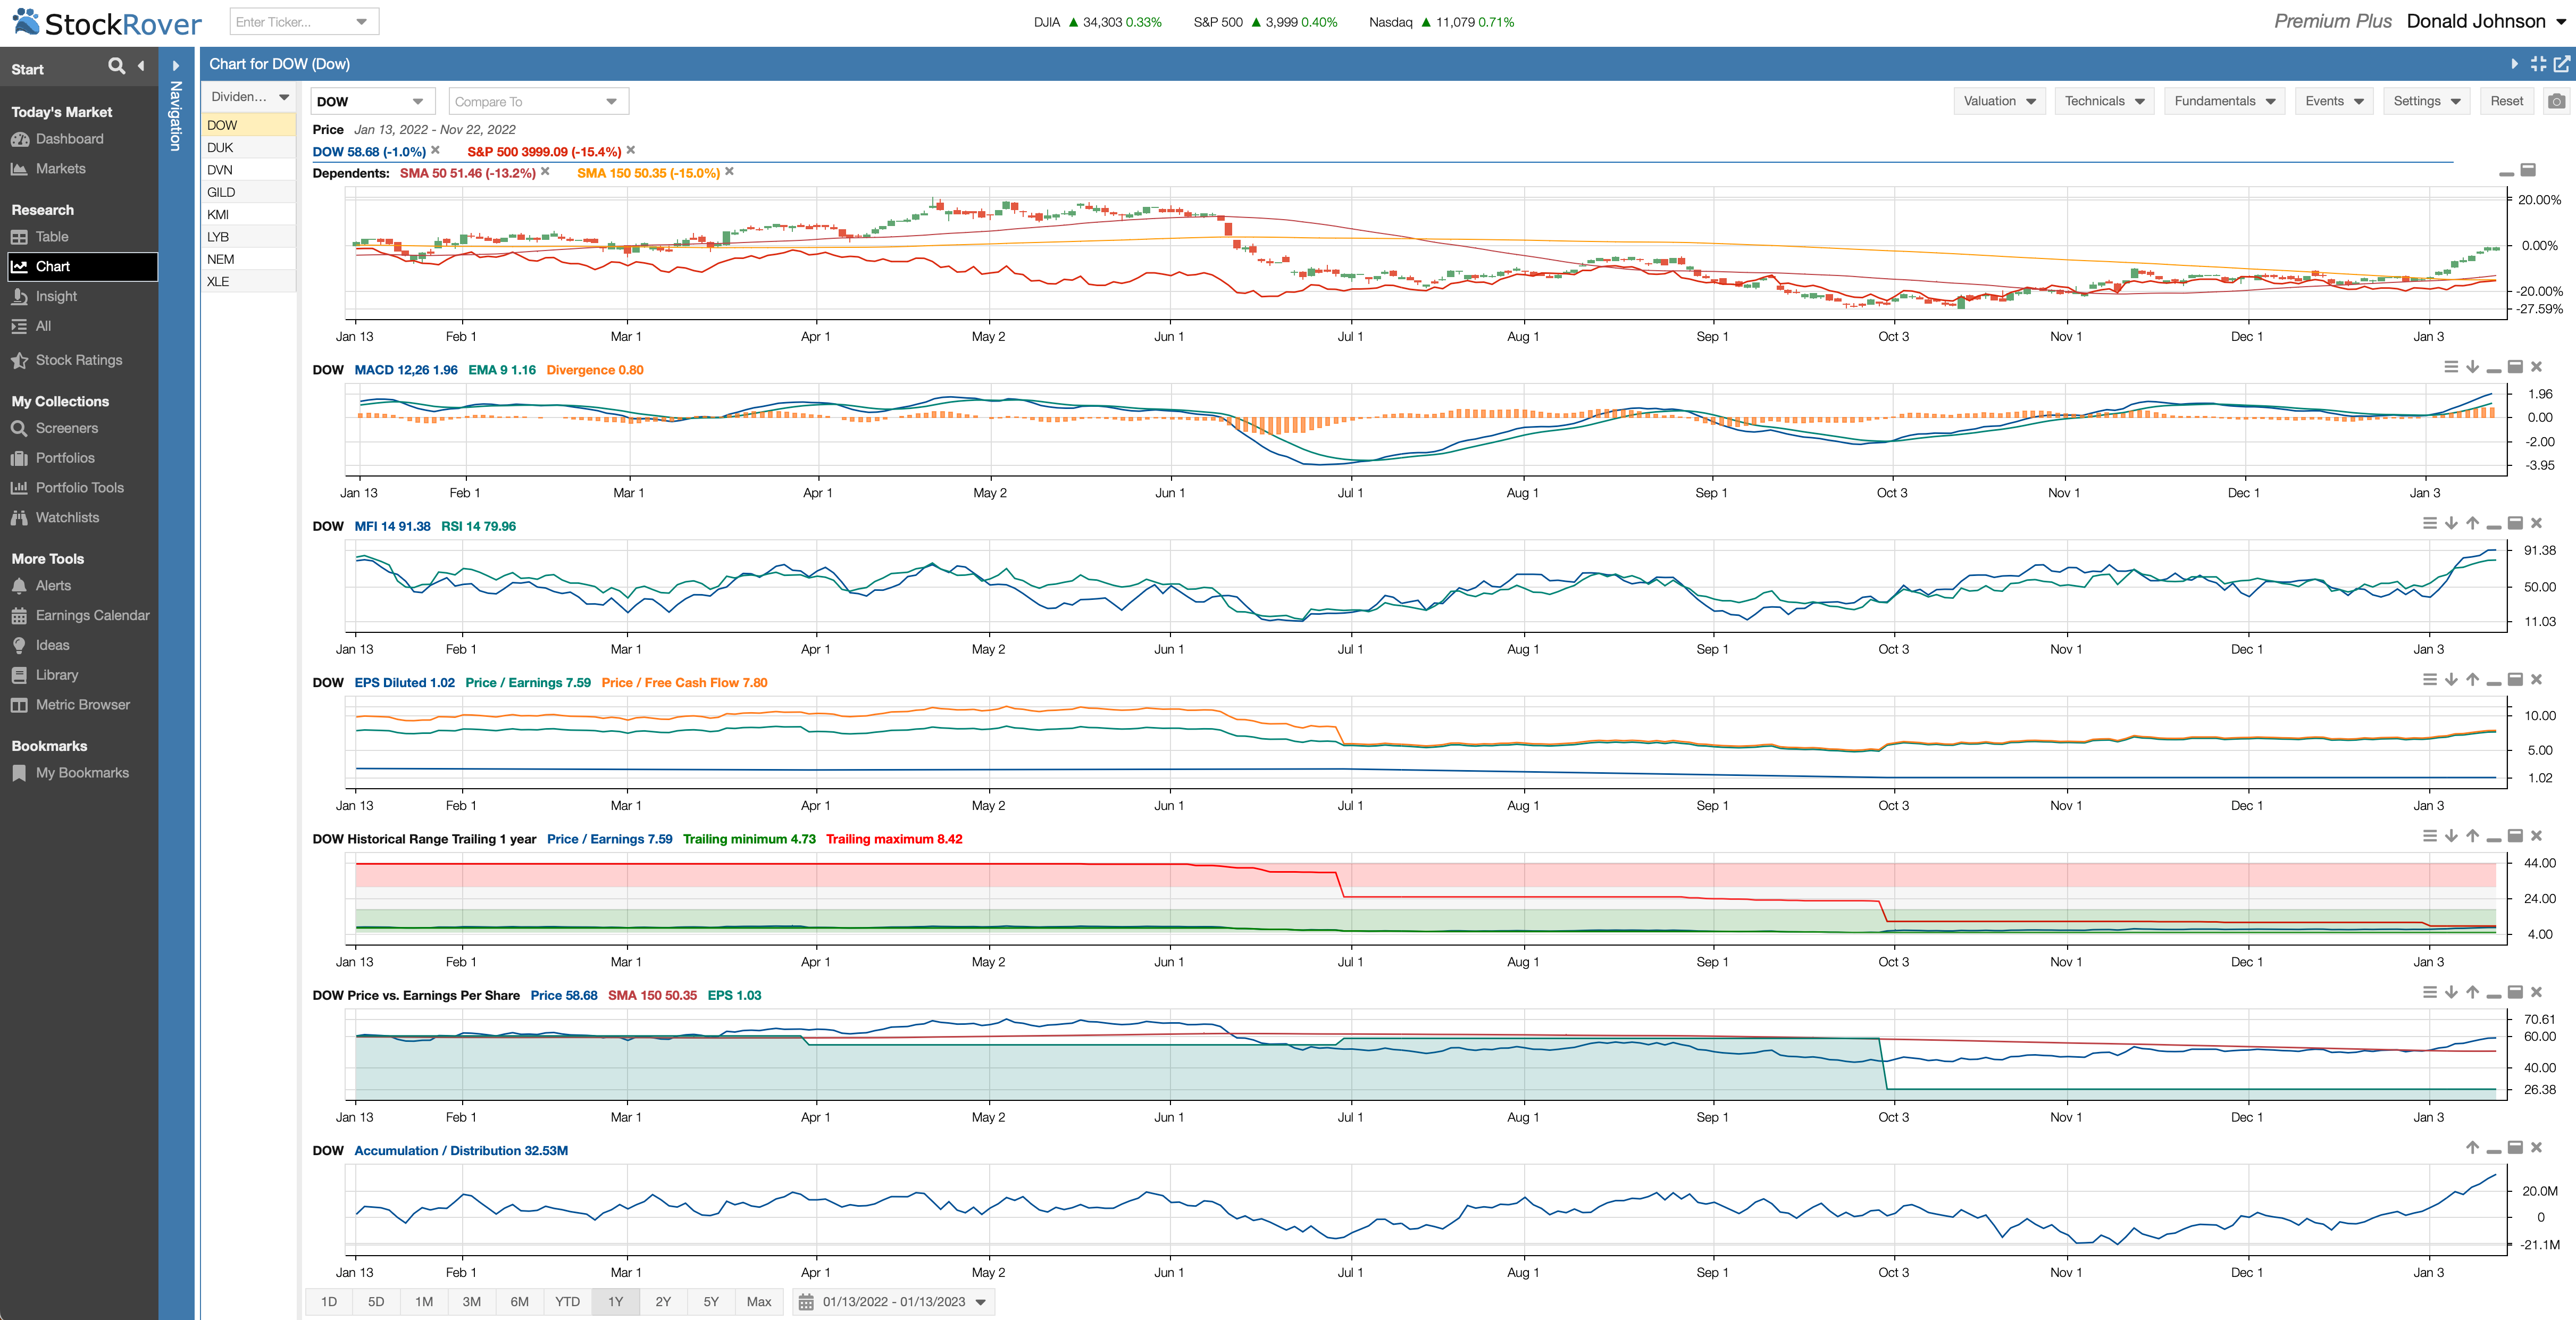Select the 5Y time range

tap(711, 1302)
